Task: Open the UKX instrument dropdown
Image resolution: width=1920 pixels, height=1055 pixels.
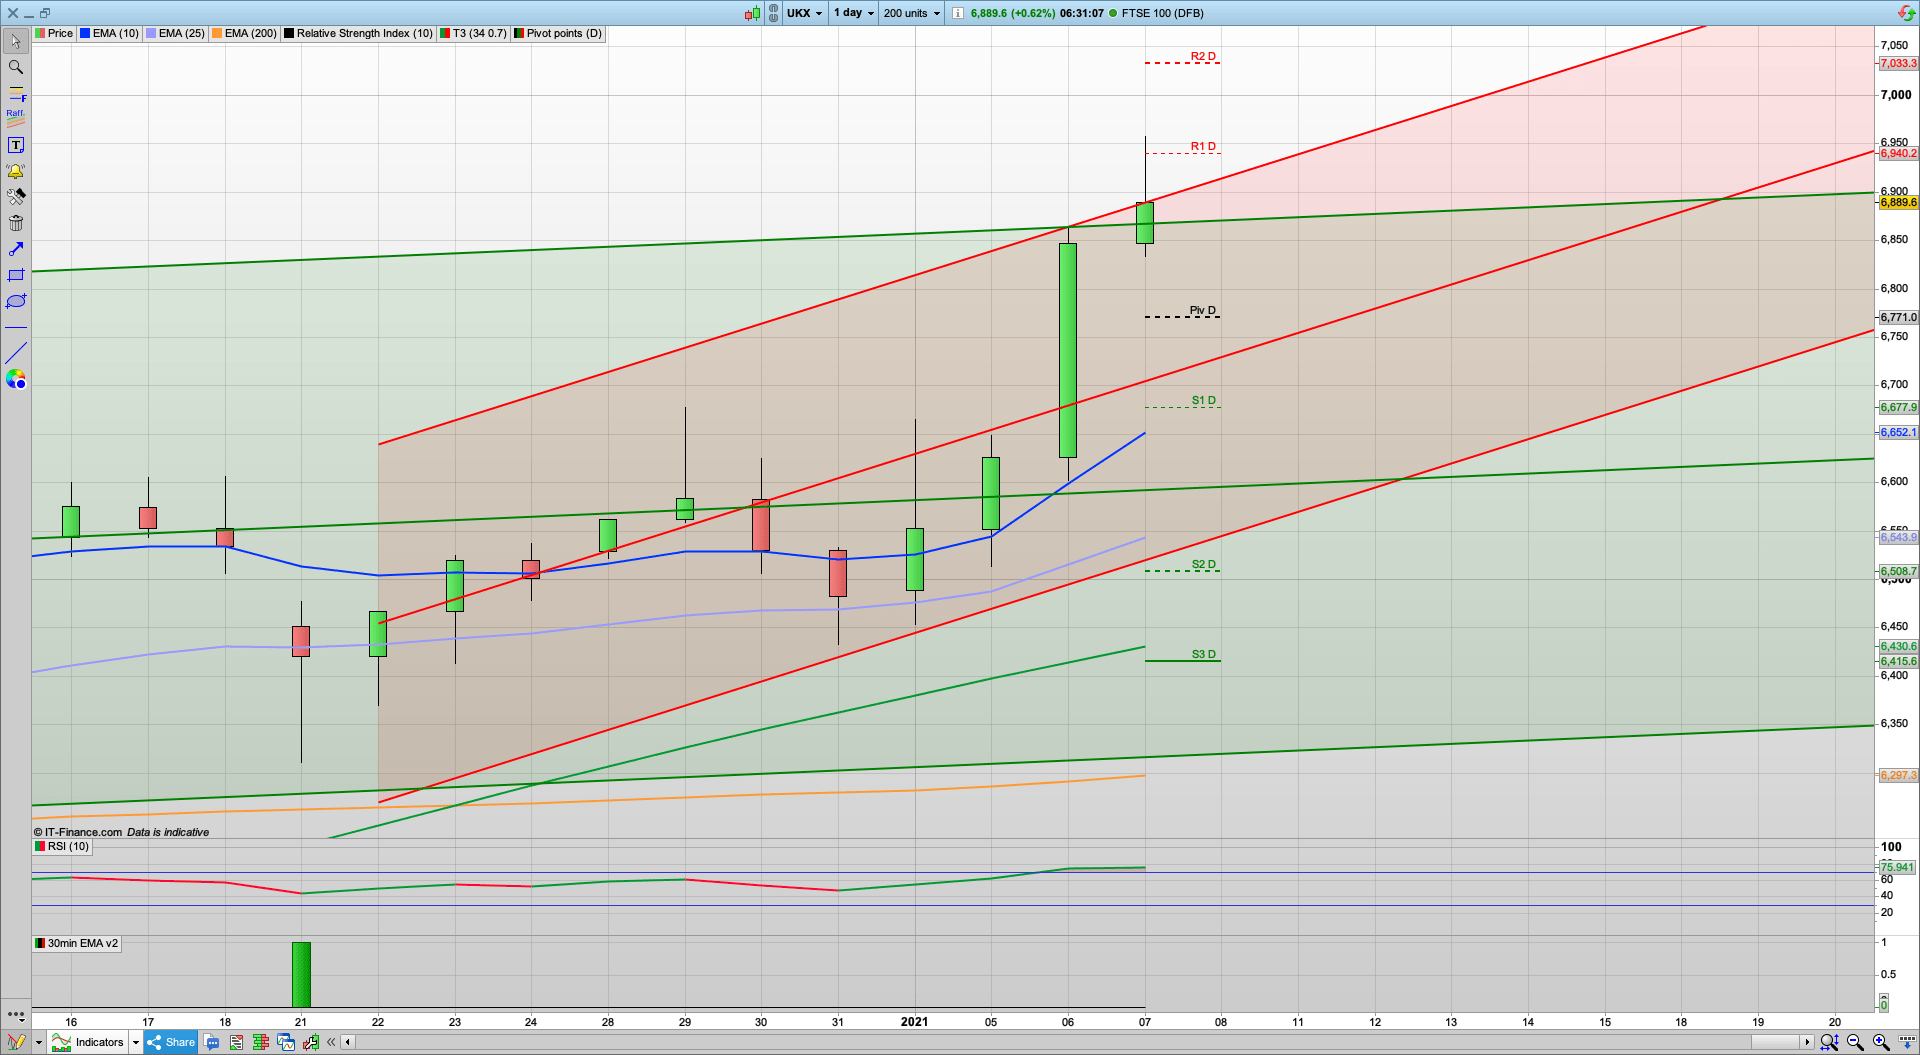Action: point(804,13)
